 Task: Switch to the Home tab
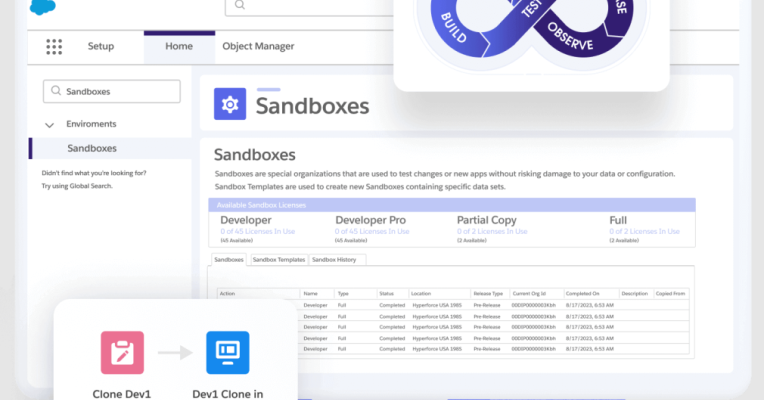tap(179, 46)
